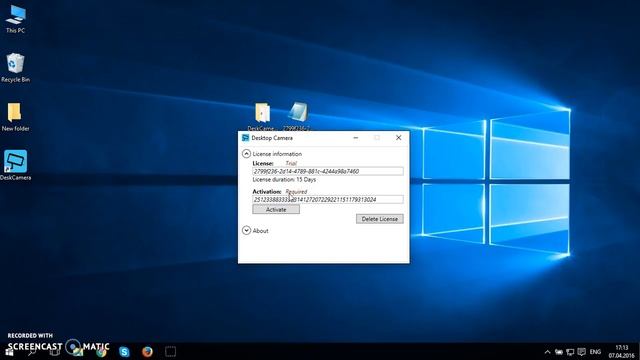Click the 'License duration: 15 Days' text
The image size is (640, 360).
(284, 180)
